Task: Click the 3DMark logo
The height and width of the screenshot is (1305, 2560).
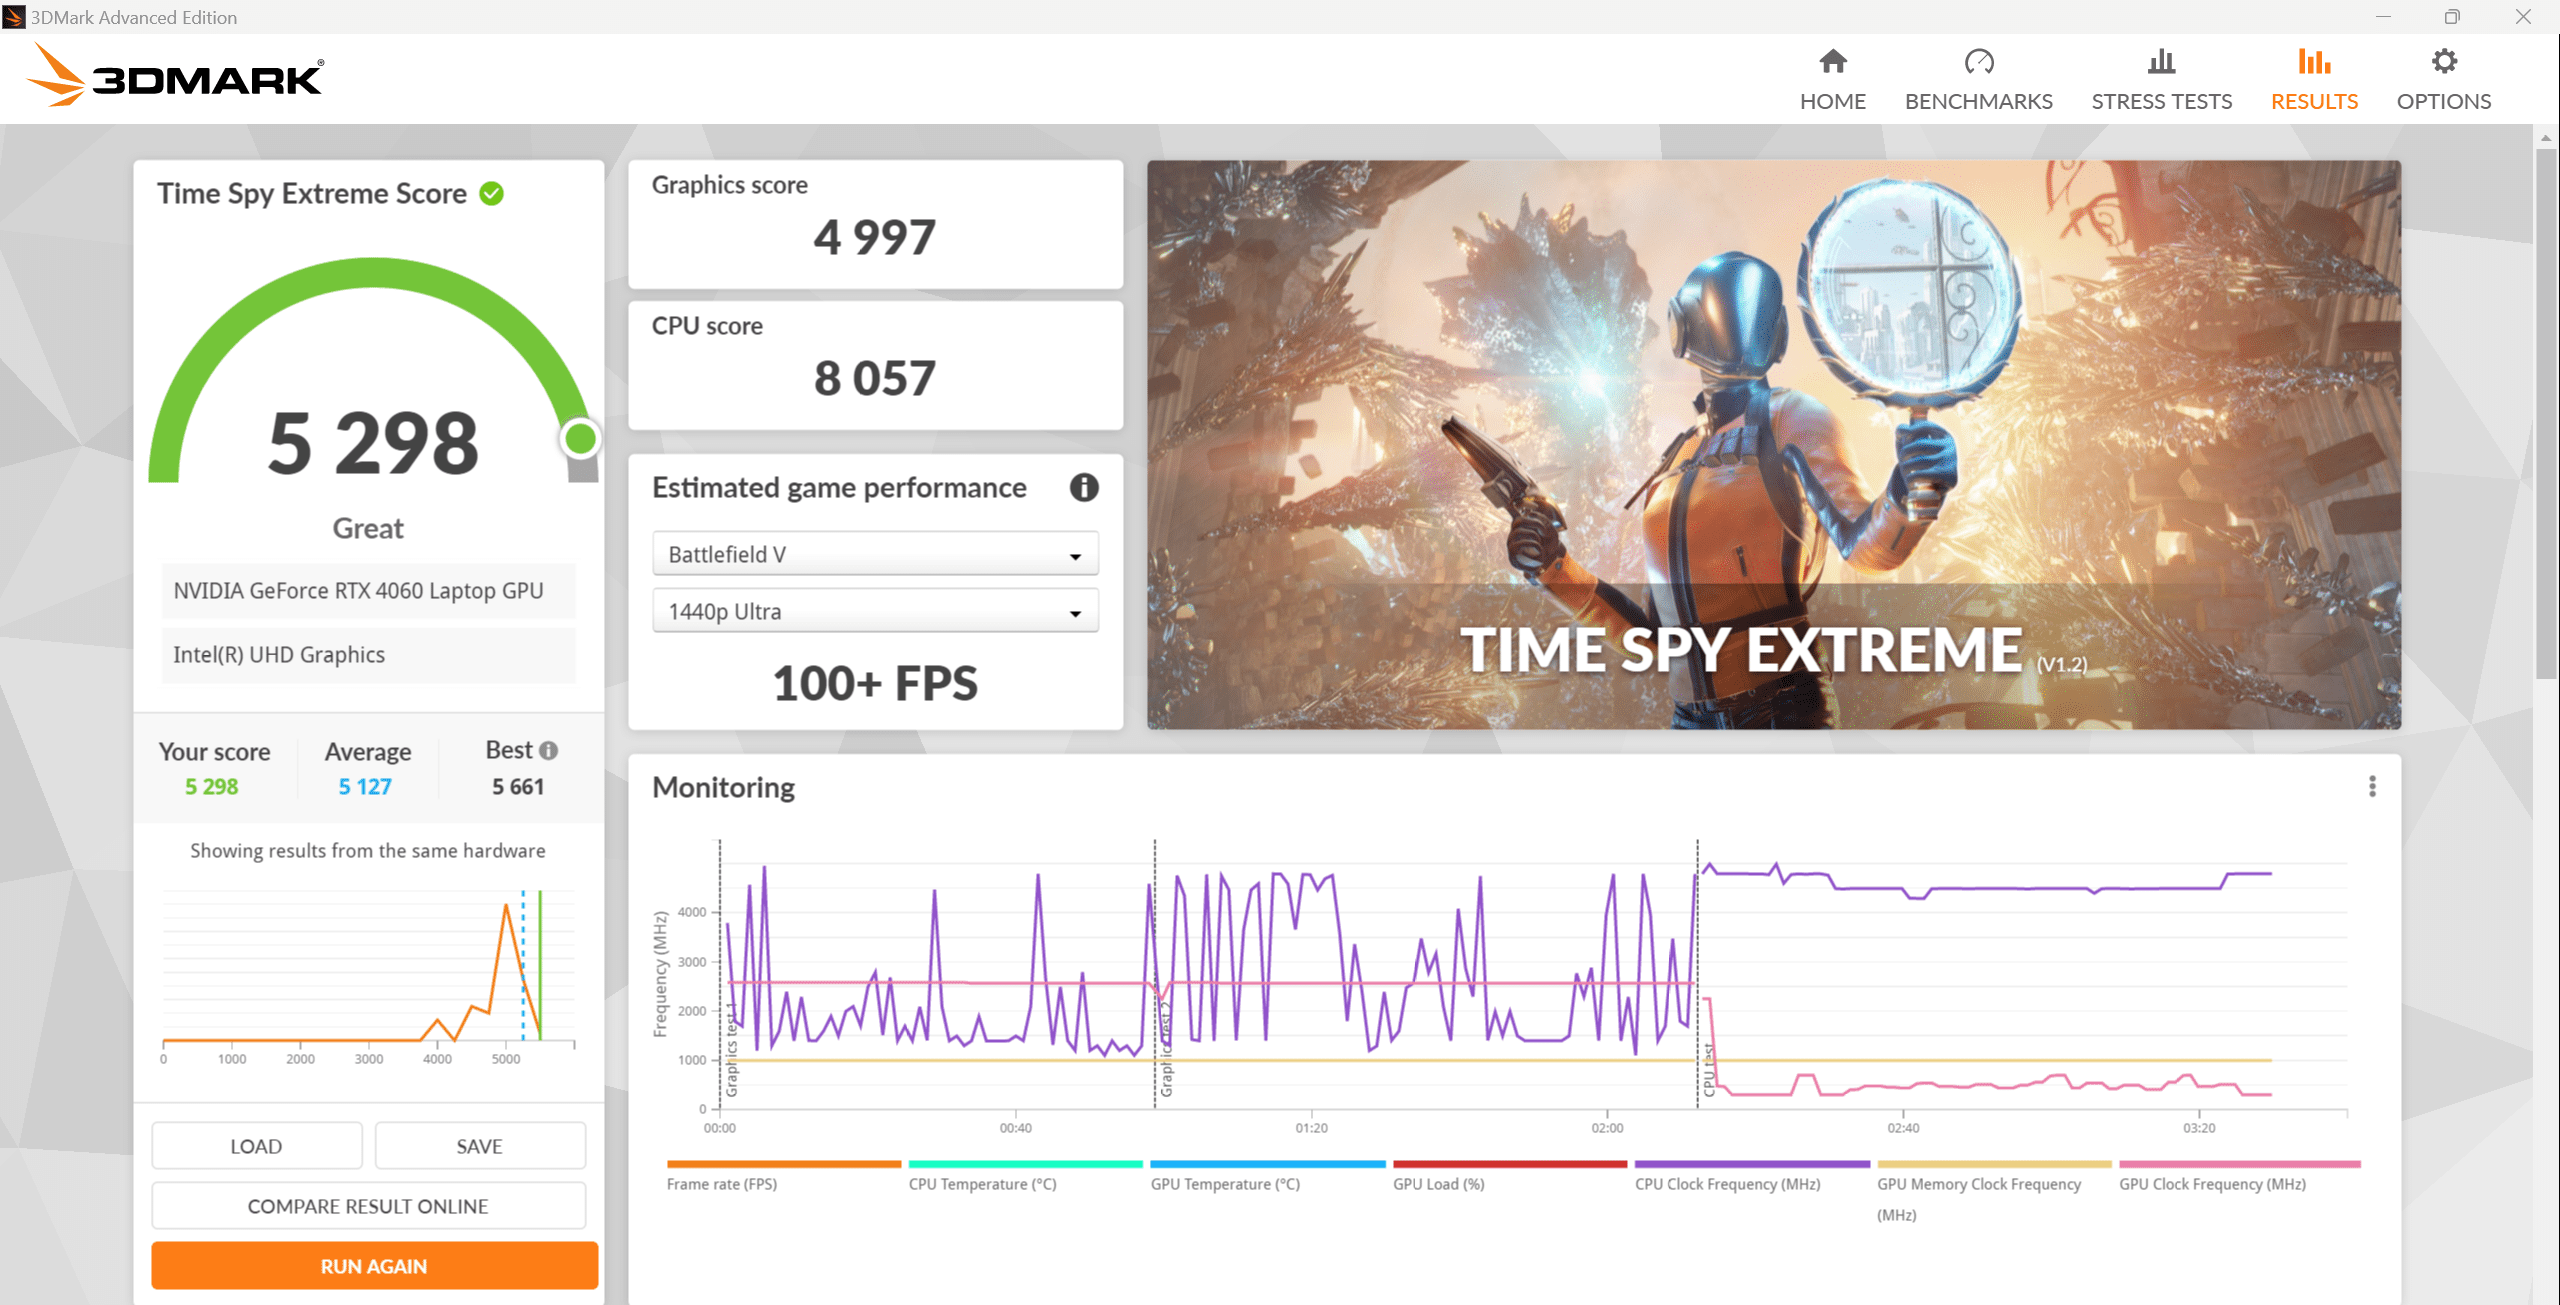Action: point(175,76)
